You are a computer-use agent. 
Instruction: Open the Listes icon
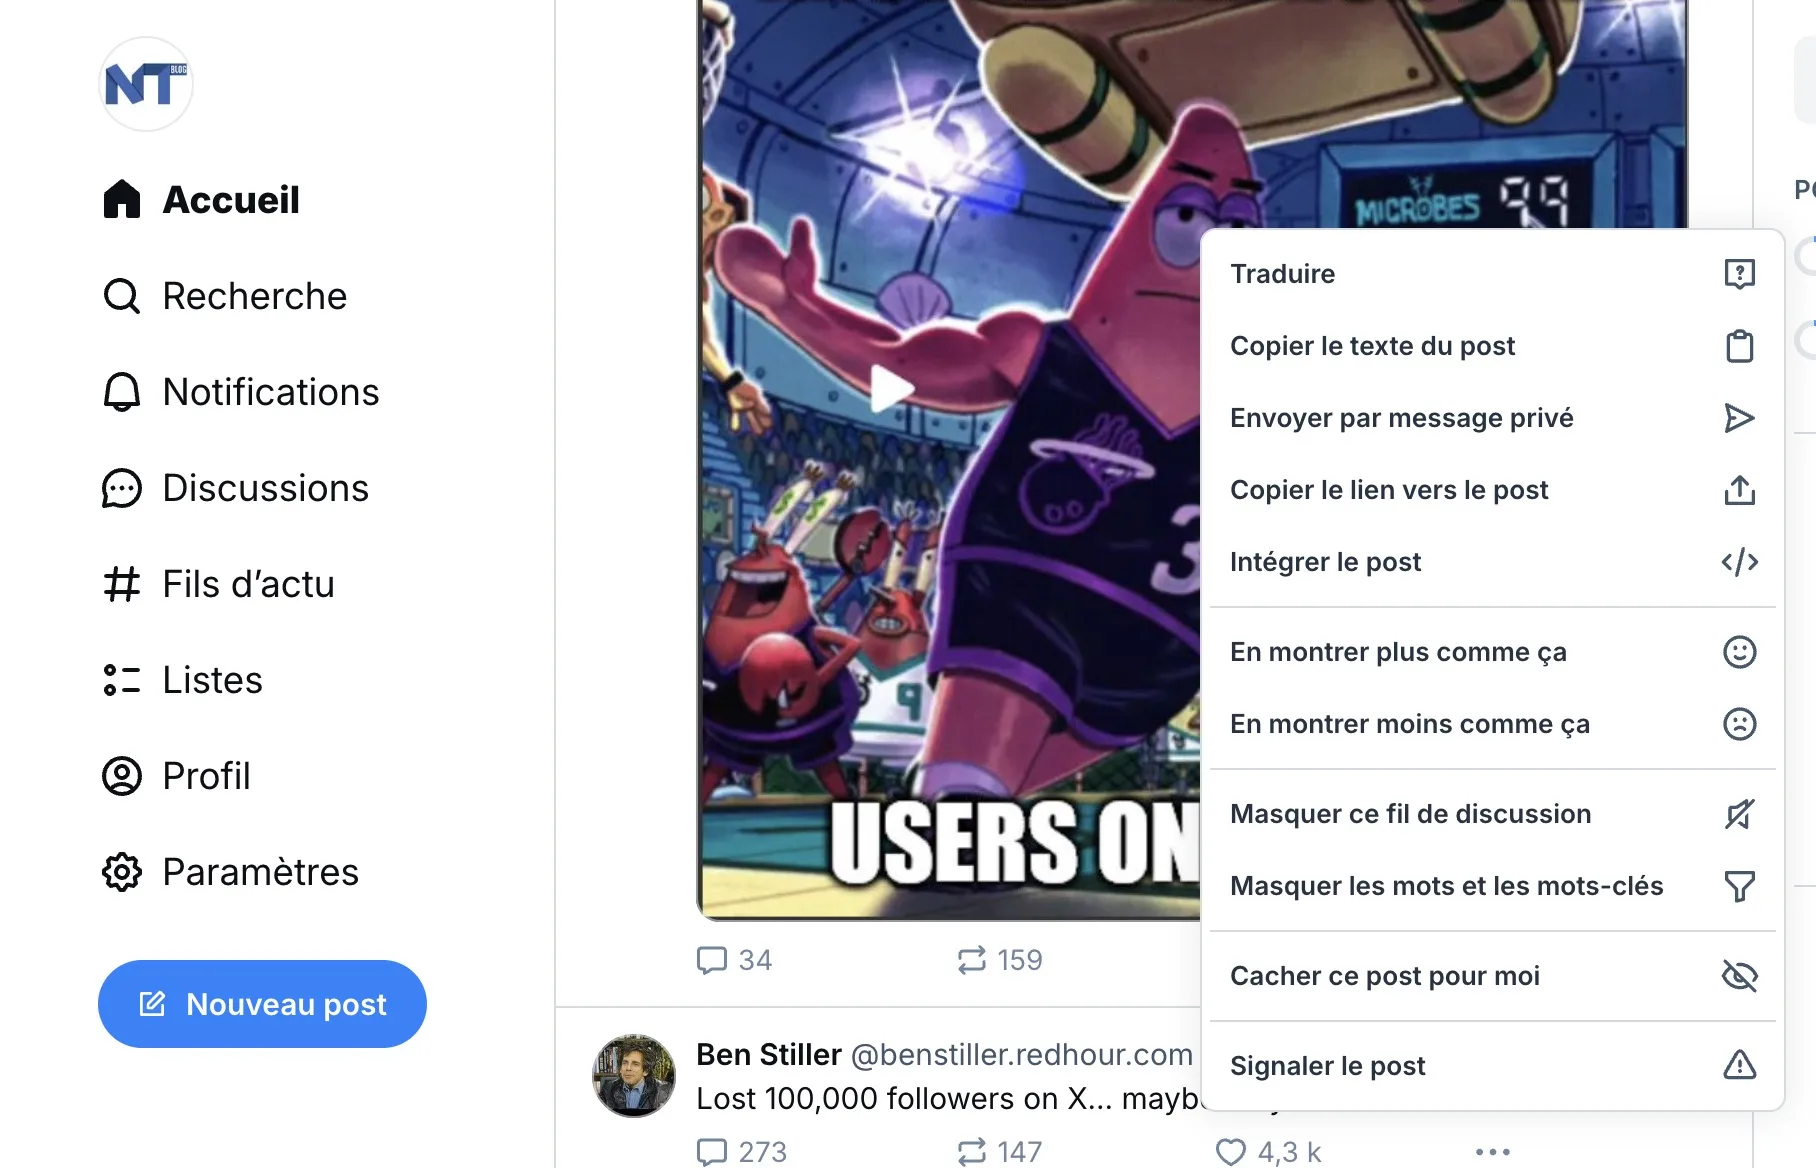[x=122, y=680]
